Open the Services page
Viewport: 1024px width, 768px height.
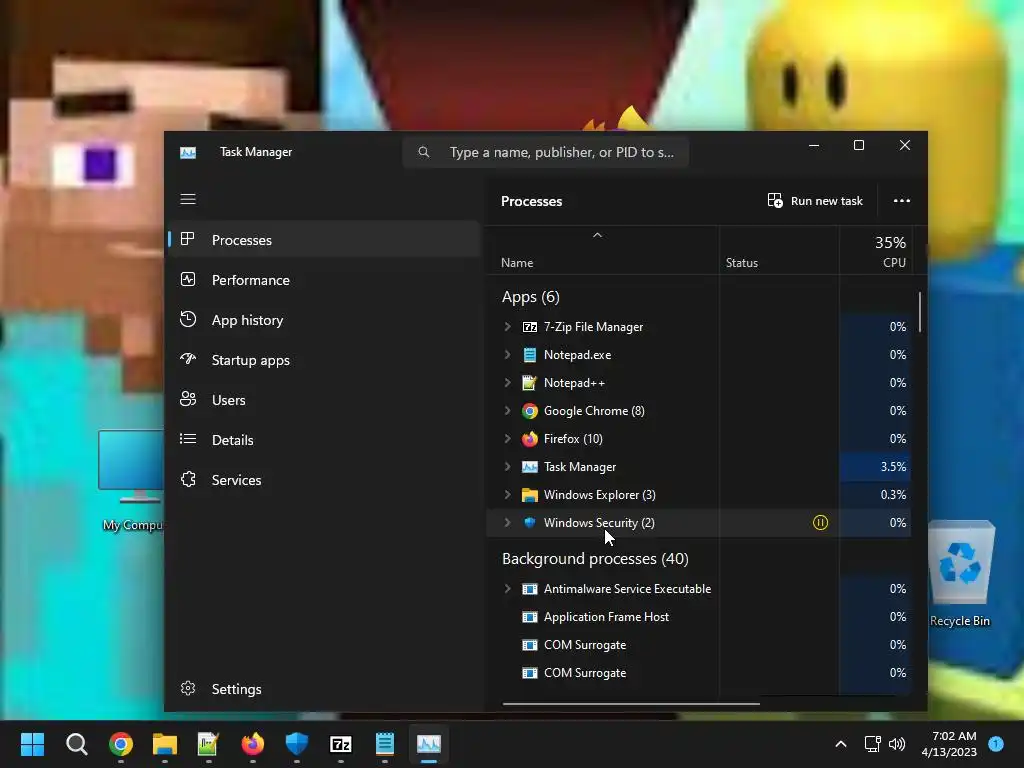(325, 480)
